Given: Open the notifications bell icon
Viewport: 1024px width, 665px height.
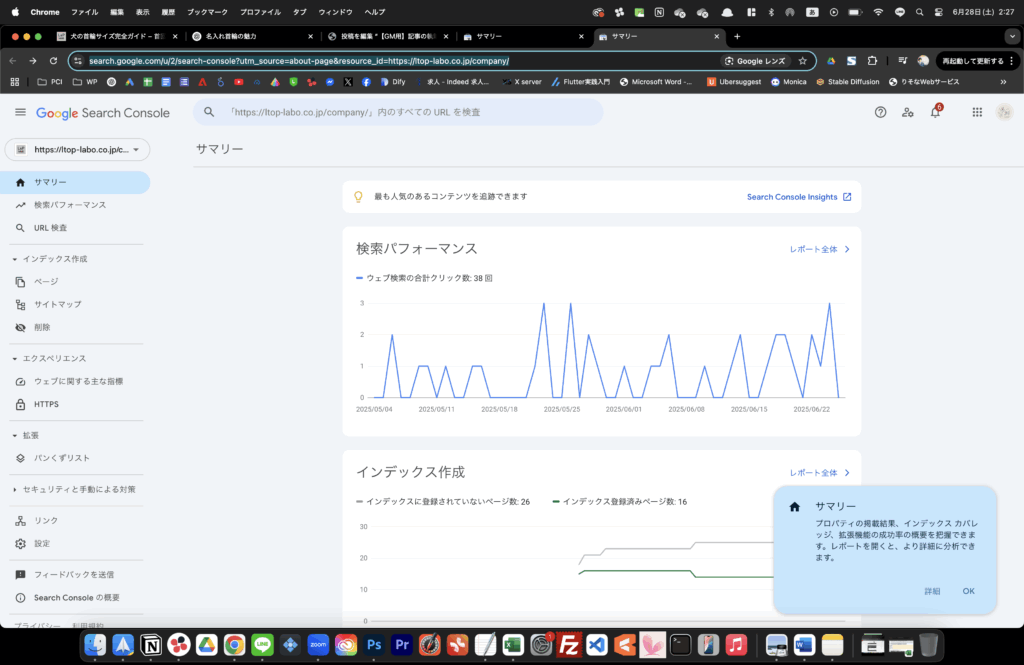Looking at the screenshot, I should pyautogui.click(x=935, y=112).
